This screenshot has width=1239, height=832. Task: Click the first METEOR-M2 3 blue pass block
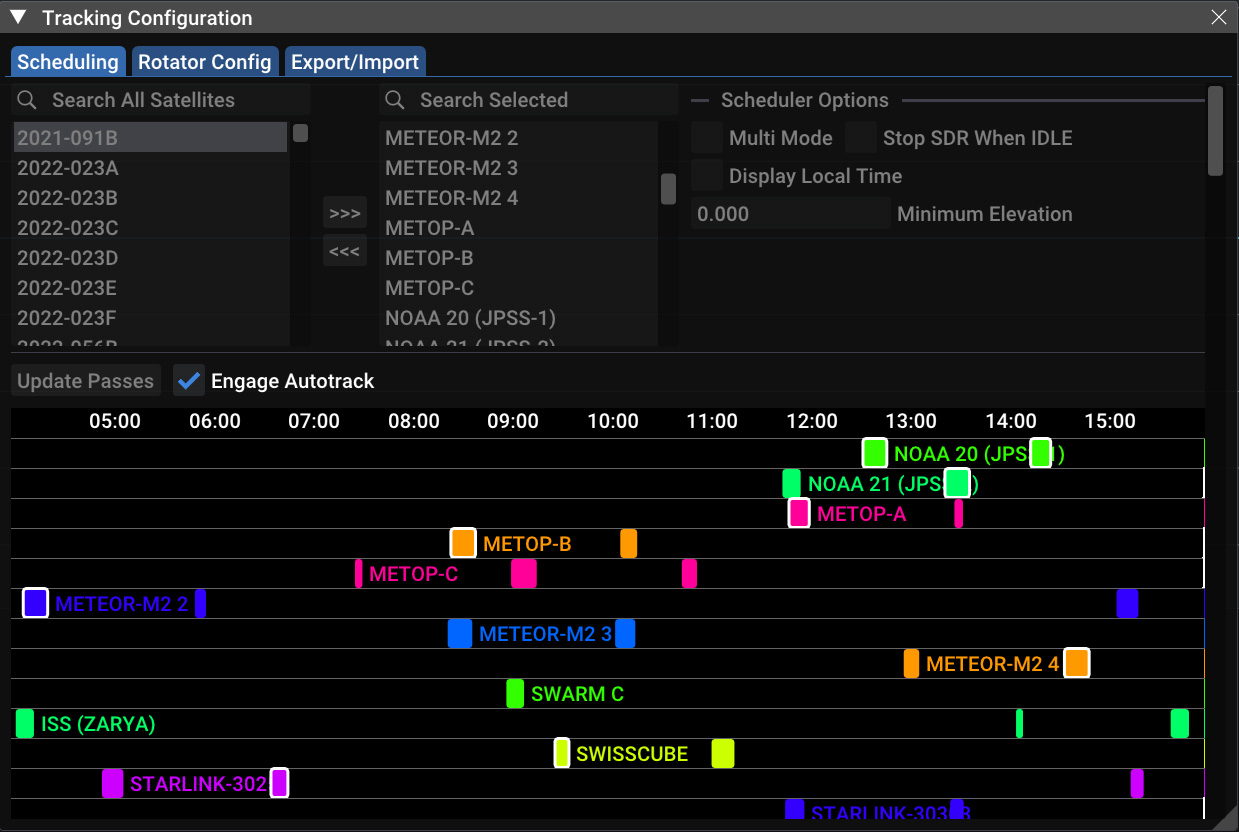coord(460,633)
